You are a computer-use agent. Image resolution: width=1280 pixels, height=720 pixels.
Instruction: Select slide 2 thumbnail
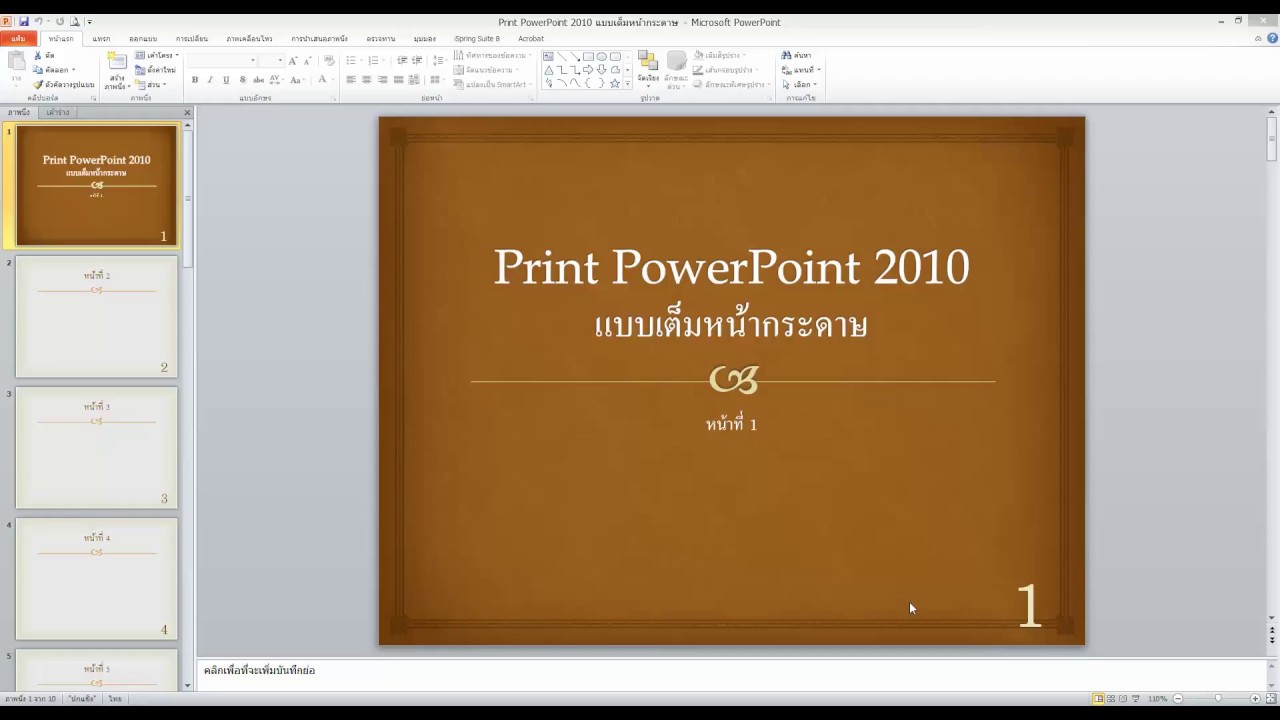tap(96, 317)
